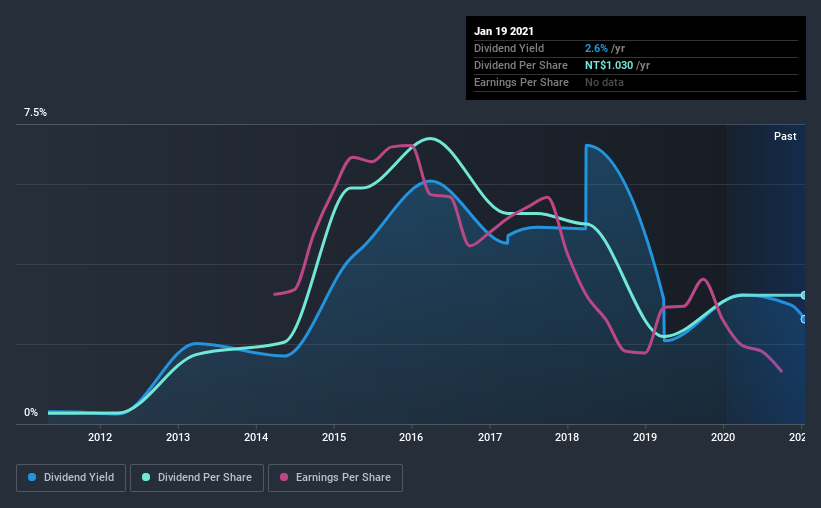The image size is (821, 508).
Task: Click the 2013 x-axis label
Action: (x=177, y=437)
